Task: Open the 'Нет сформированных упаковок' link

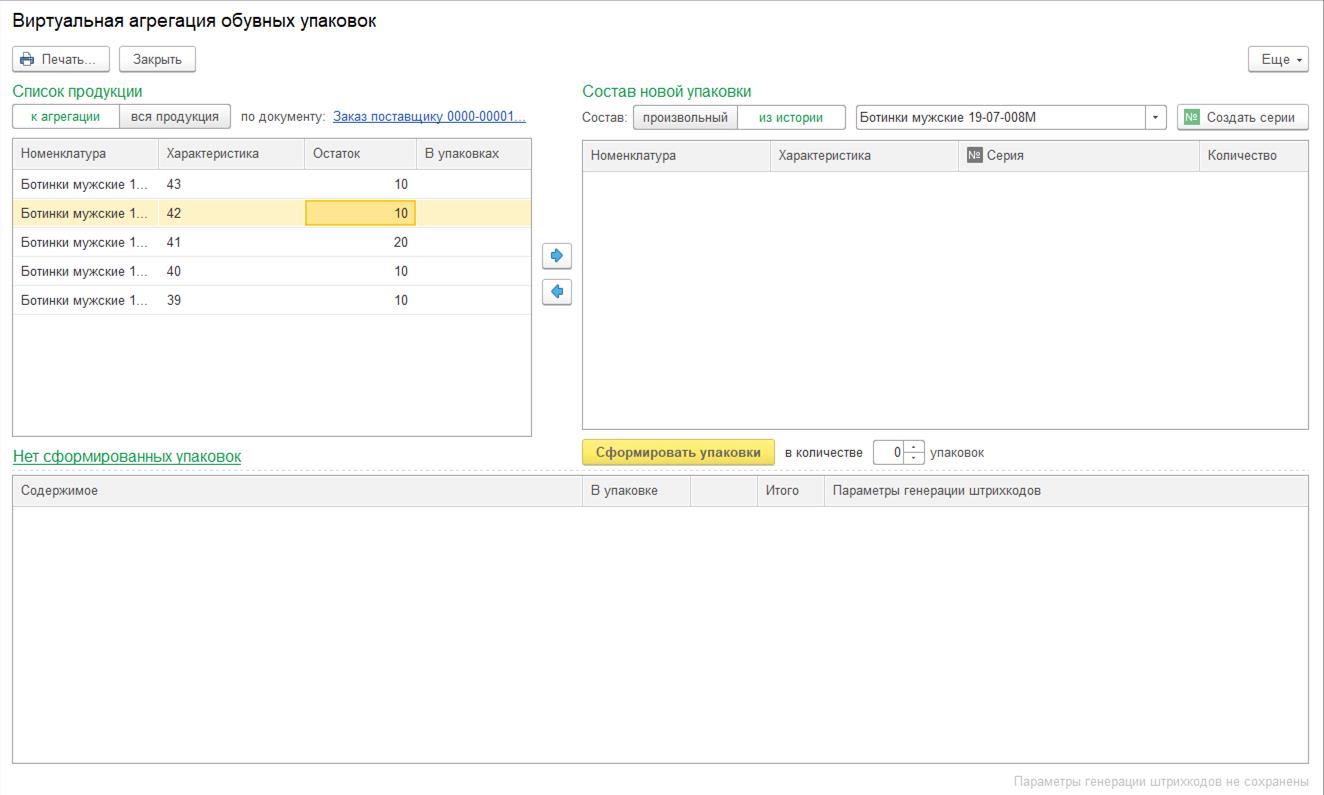Action: [x=127, y=457]
